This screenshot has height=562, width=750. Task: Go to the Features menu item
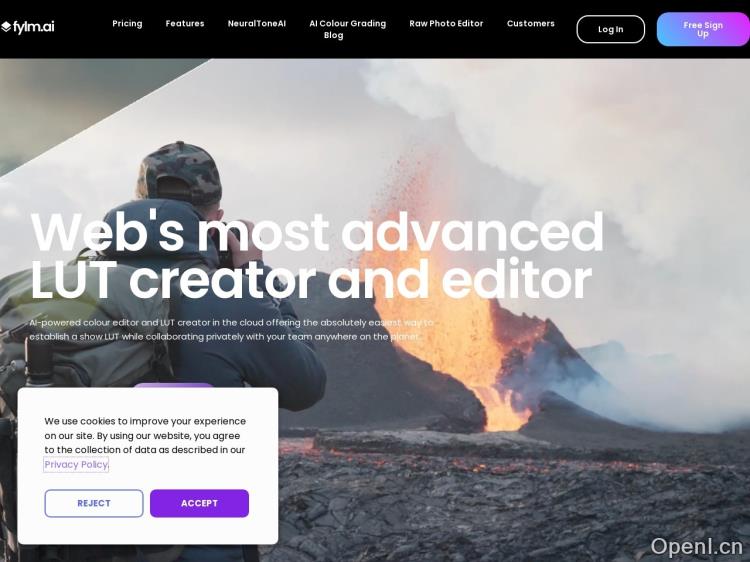pyautogui.click(x=185, y=23)
